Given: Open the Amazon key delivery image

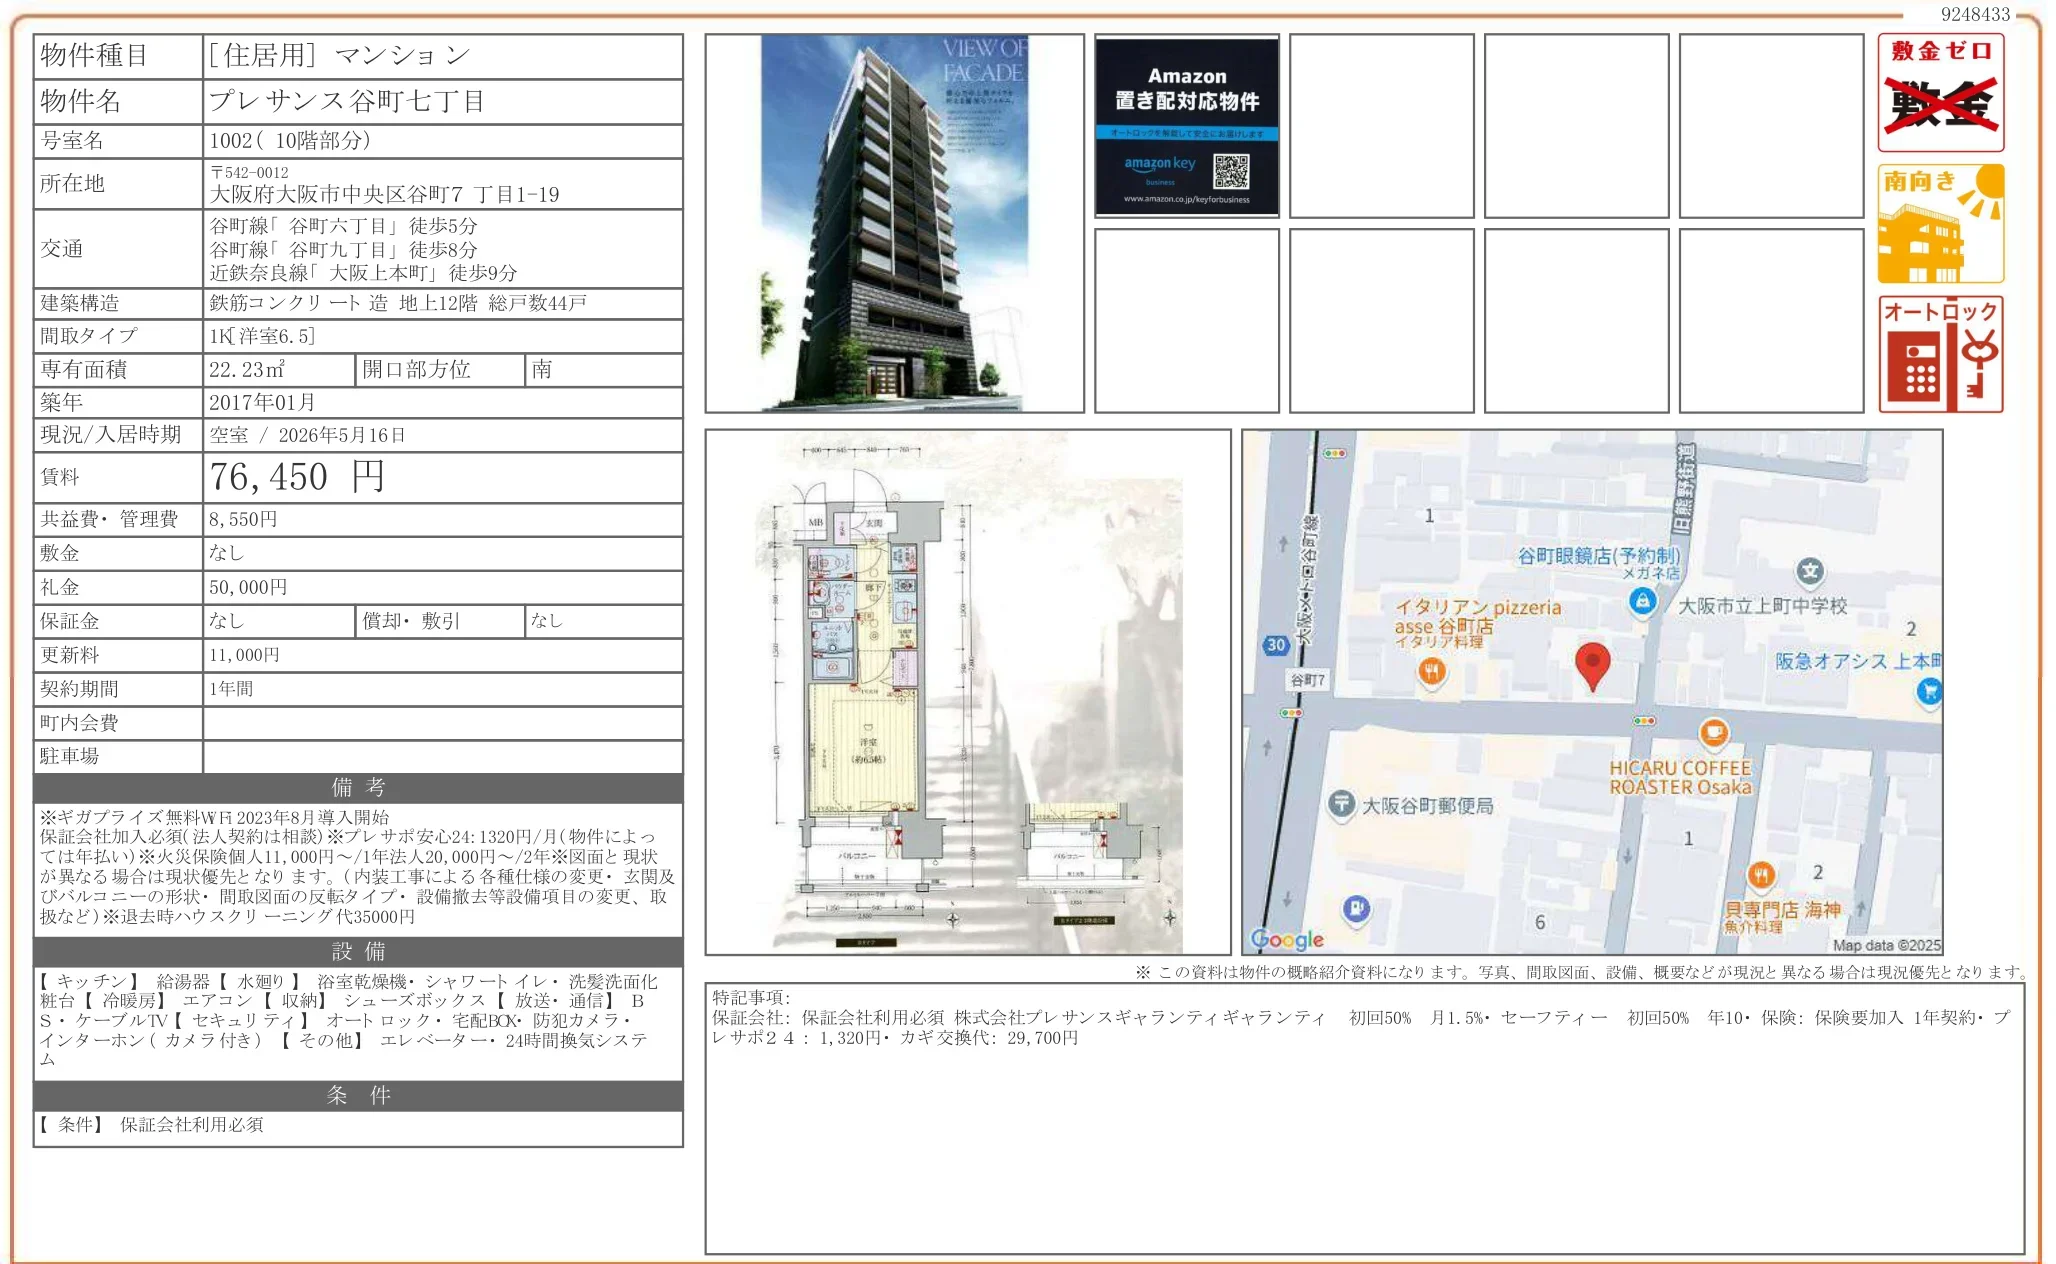Looking at the screenshot, I should pyautogui.click(x=1187, y=126).
